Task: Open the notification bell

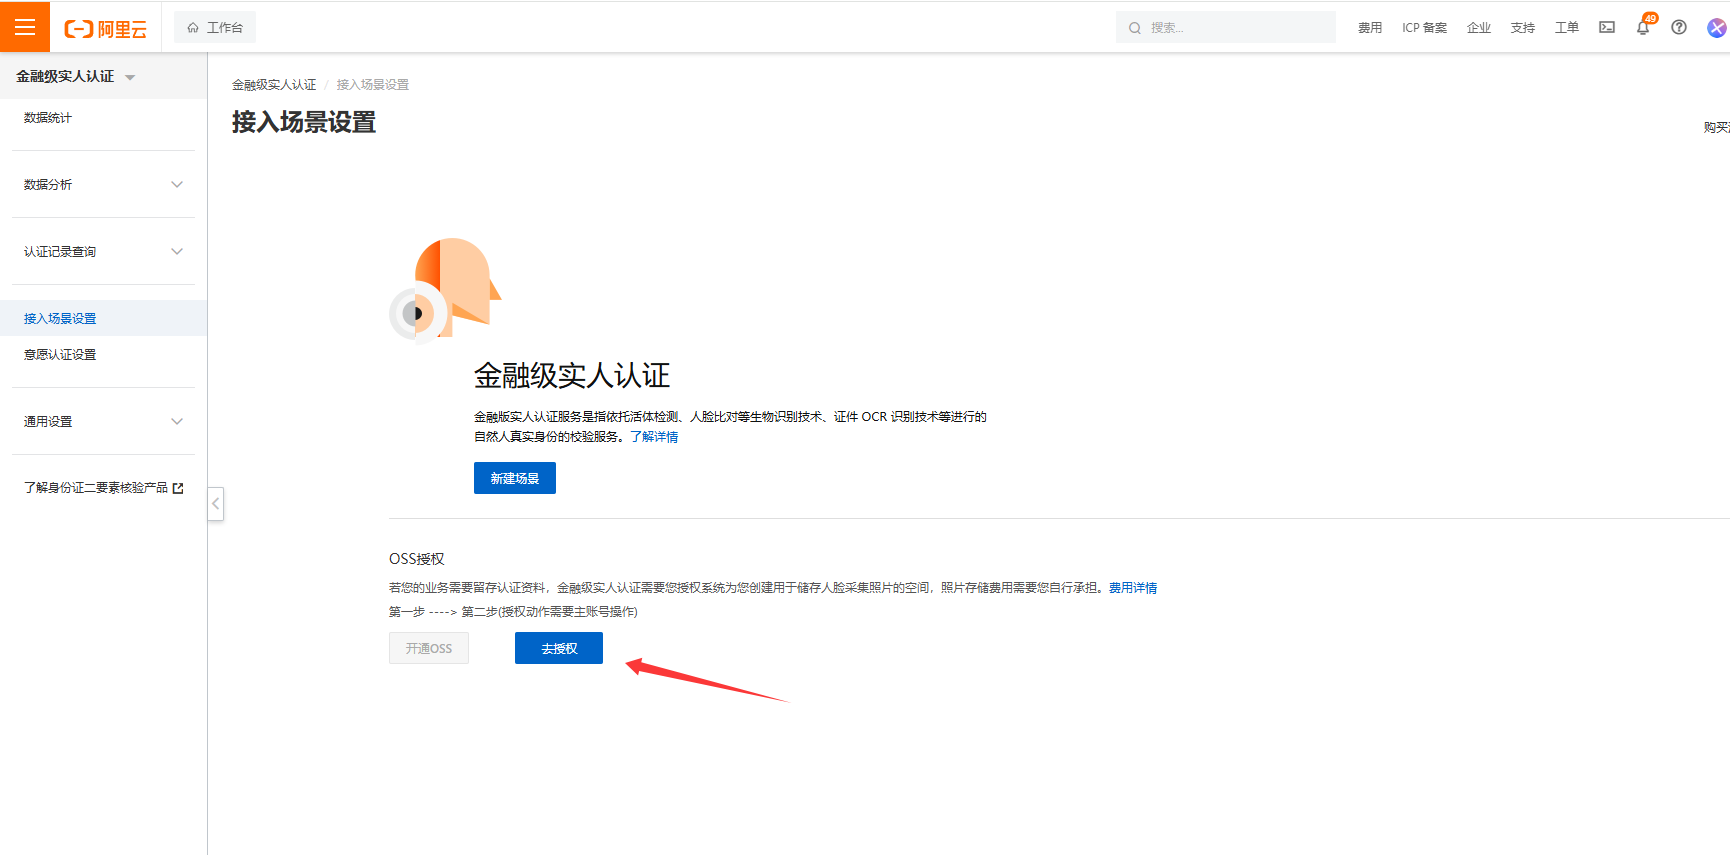Action: point(1642,28)
